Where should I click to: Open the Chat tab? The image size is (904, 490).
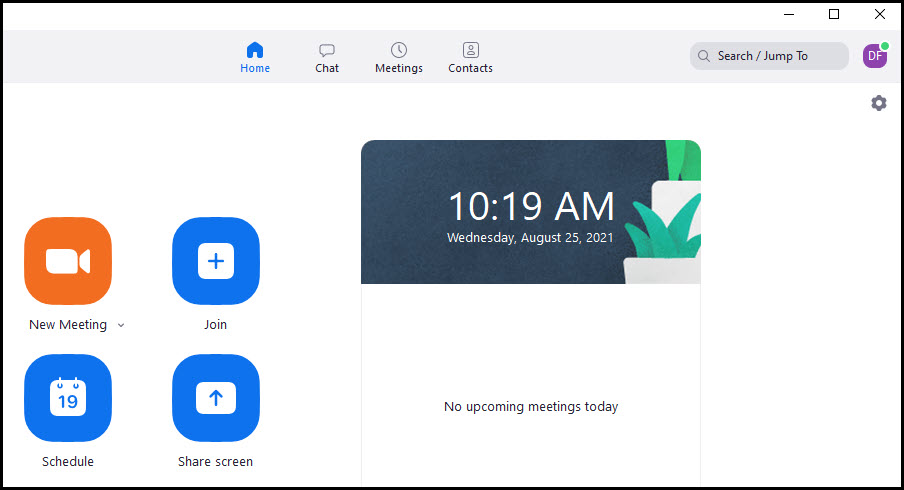click(327, 58)
